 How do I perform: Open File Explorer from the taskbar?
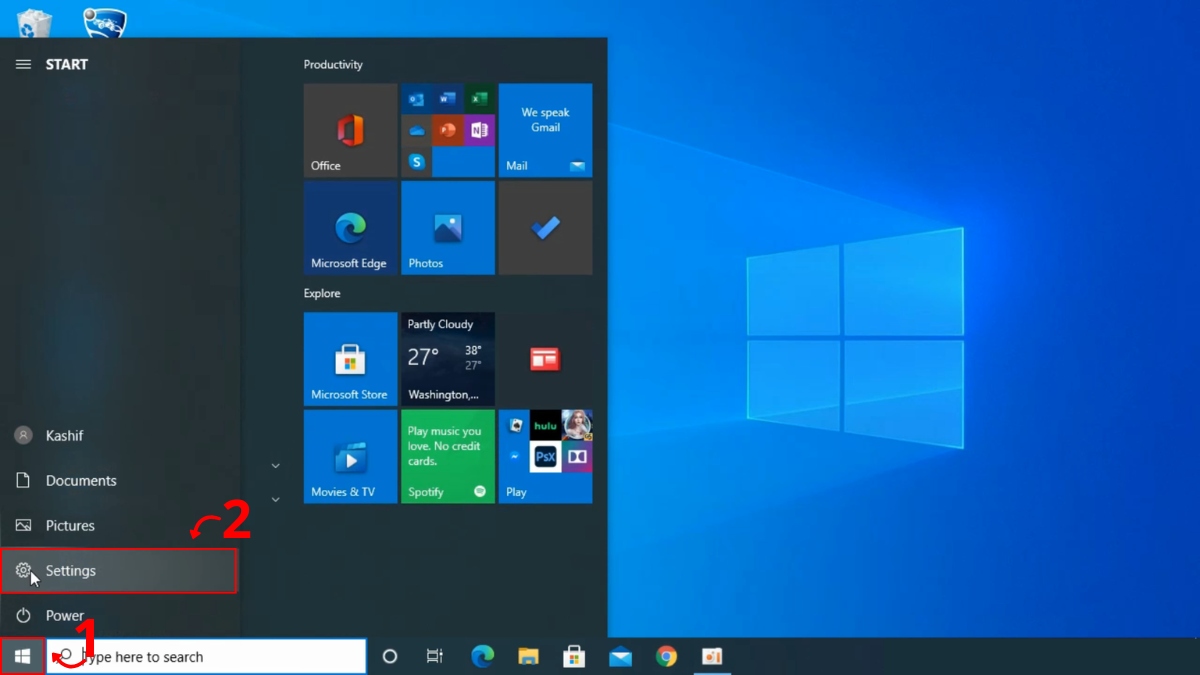pos(528,656)
